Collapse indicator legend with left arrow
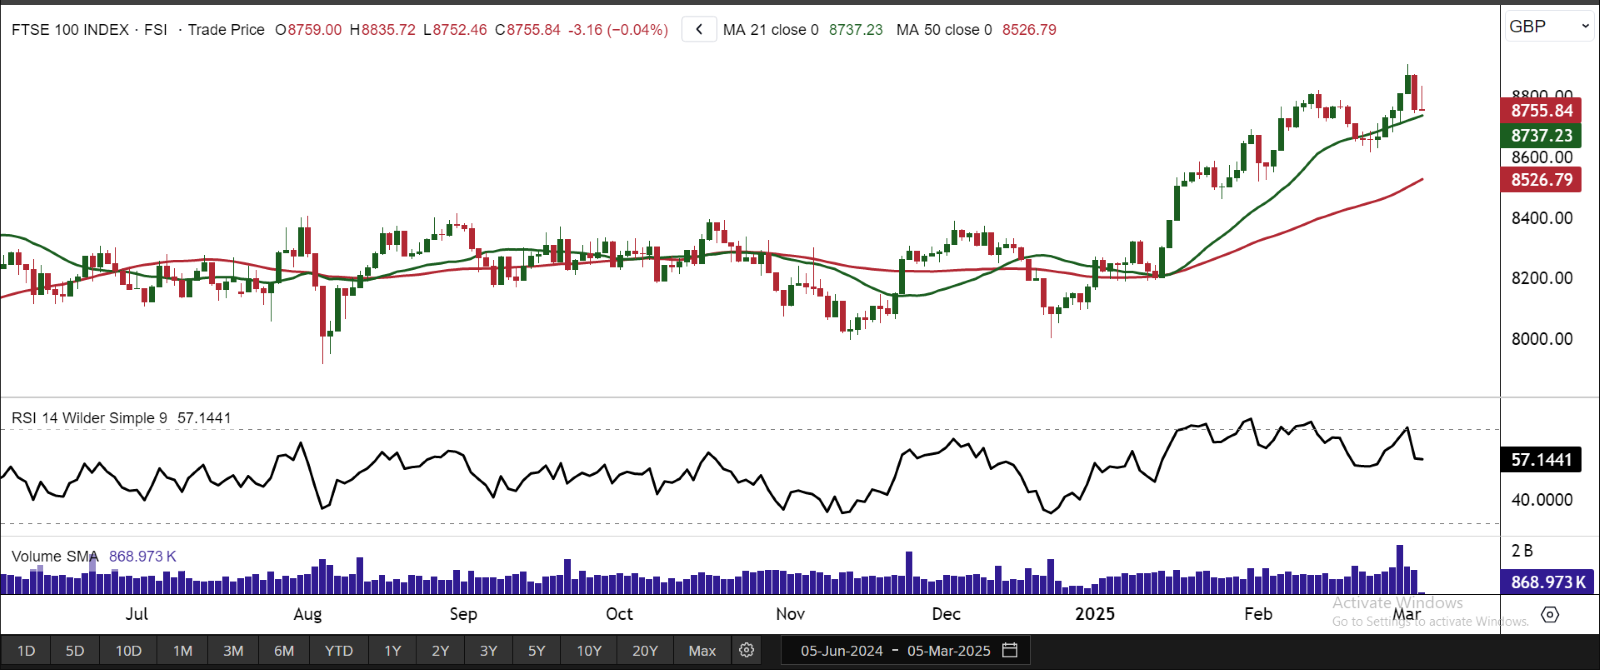Viewport: 1600px width, 670px height. click(699, 30)
